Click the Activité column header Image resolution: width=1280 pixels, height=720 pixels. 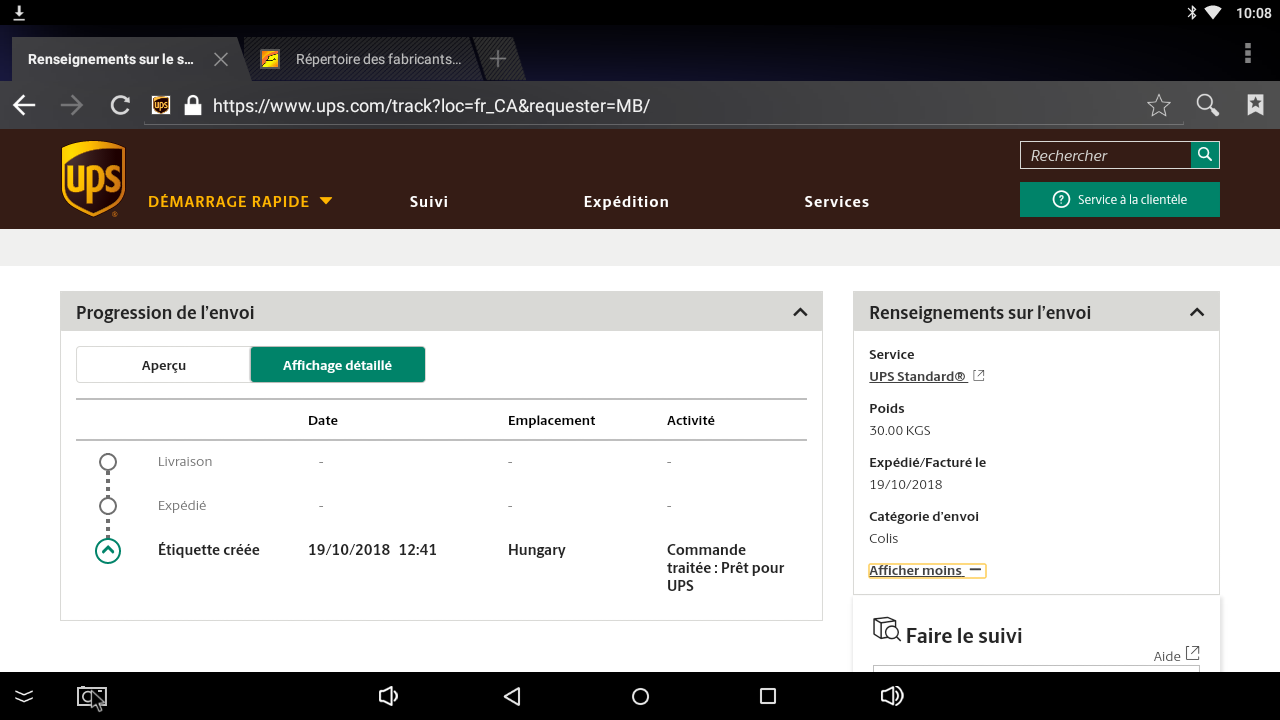(691, 420)
